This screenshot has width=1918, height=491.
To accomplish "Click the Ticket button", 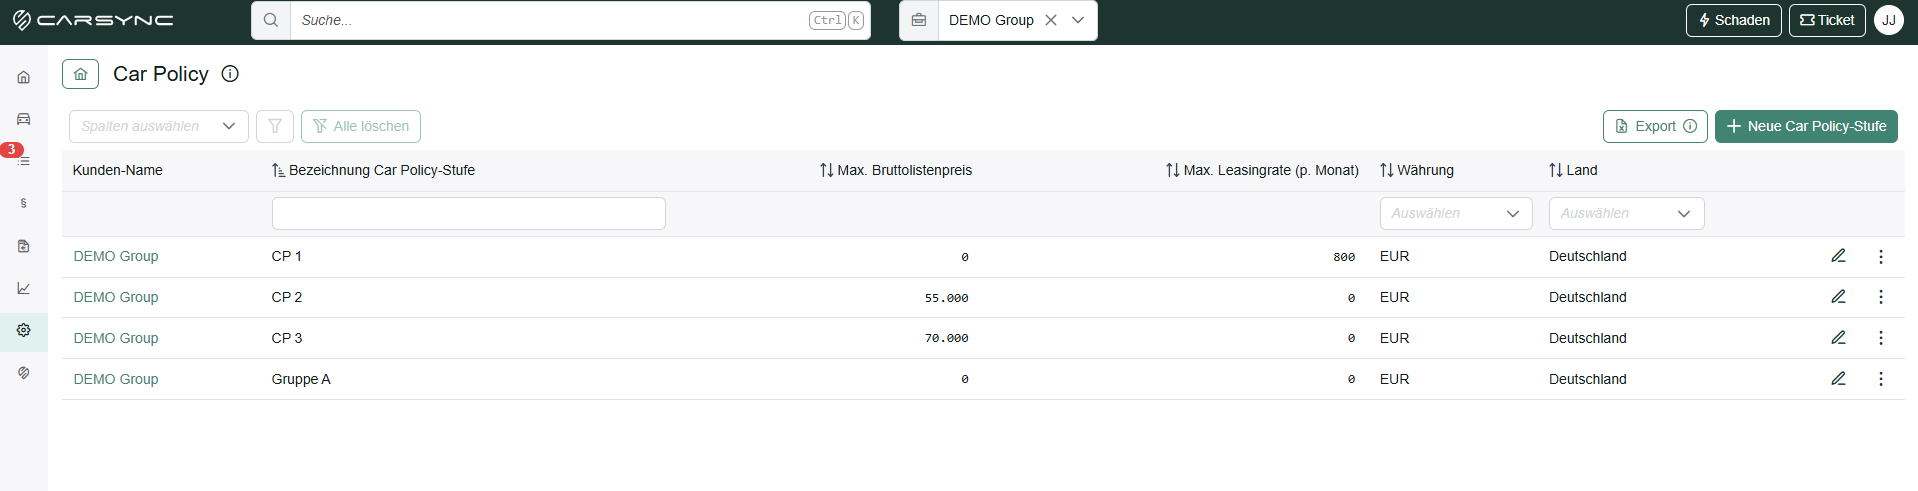I will pos(1827,20).
